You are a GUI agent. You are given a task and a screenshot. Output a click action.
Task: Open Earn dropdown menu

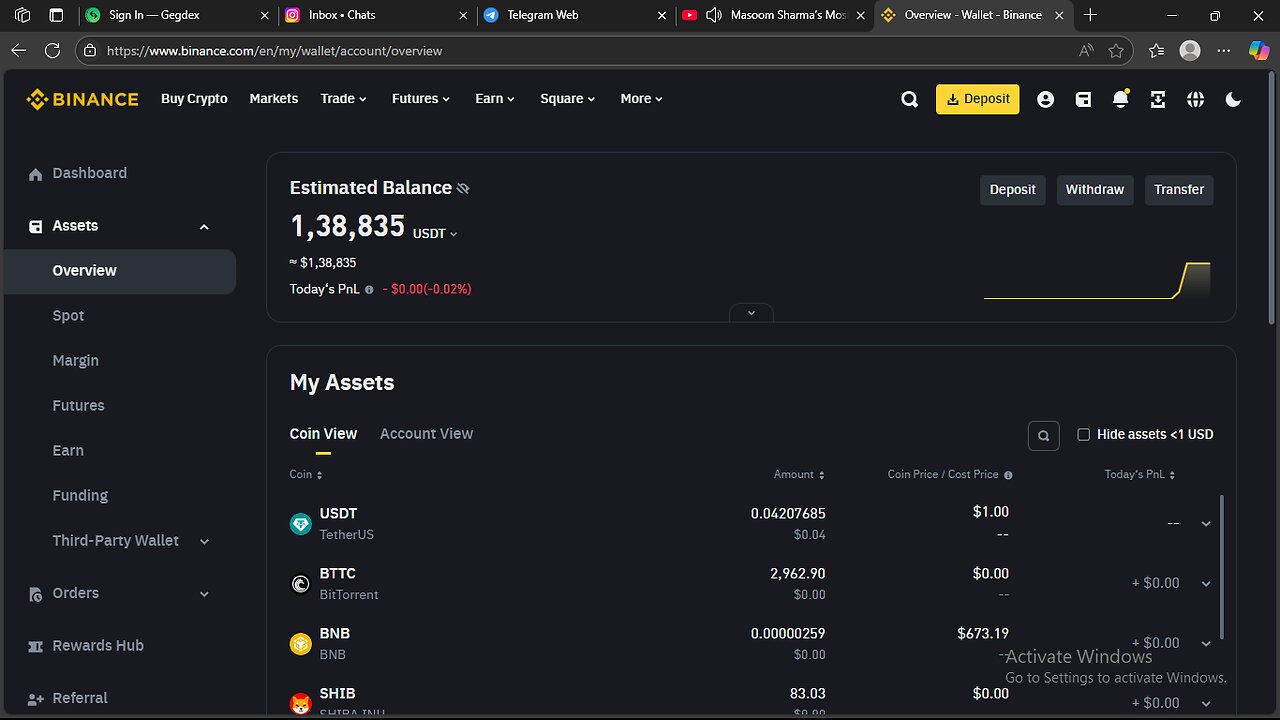495,98
